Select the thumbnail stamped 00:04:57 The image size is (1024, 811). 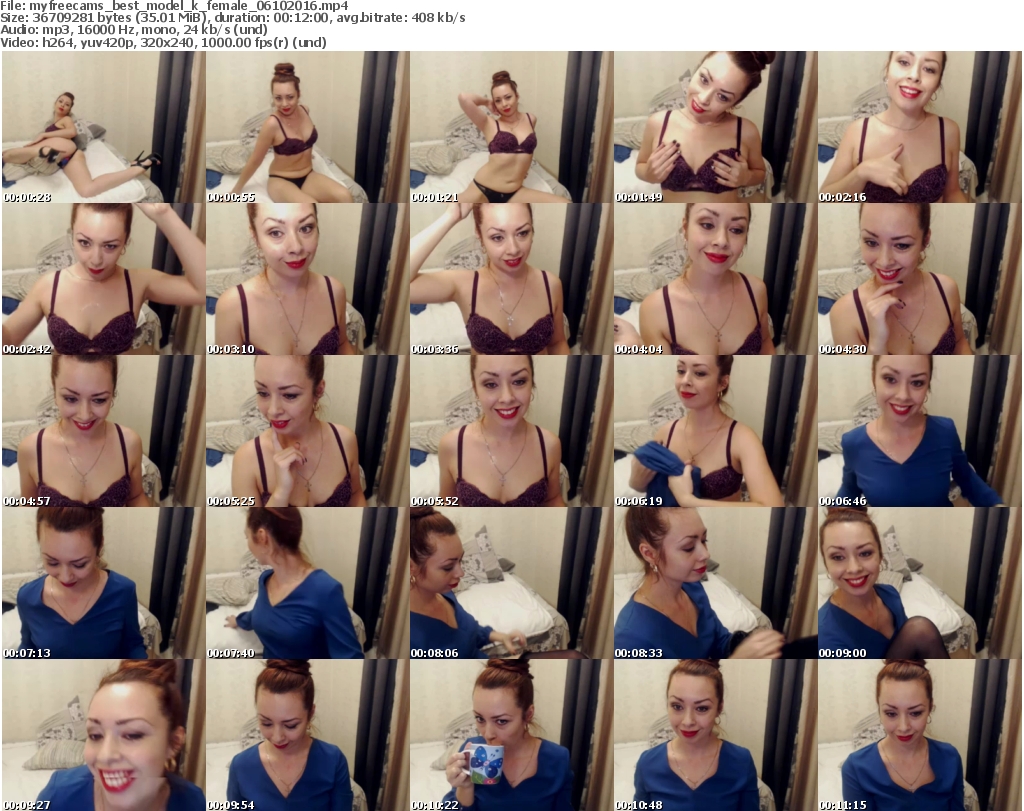pyautogui.click(x=103, y=431)
